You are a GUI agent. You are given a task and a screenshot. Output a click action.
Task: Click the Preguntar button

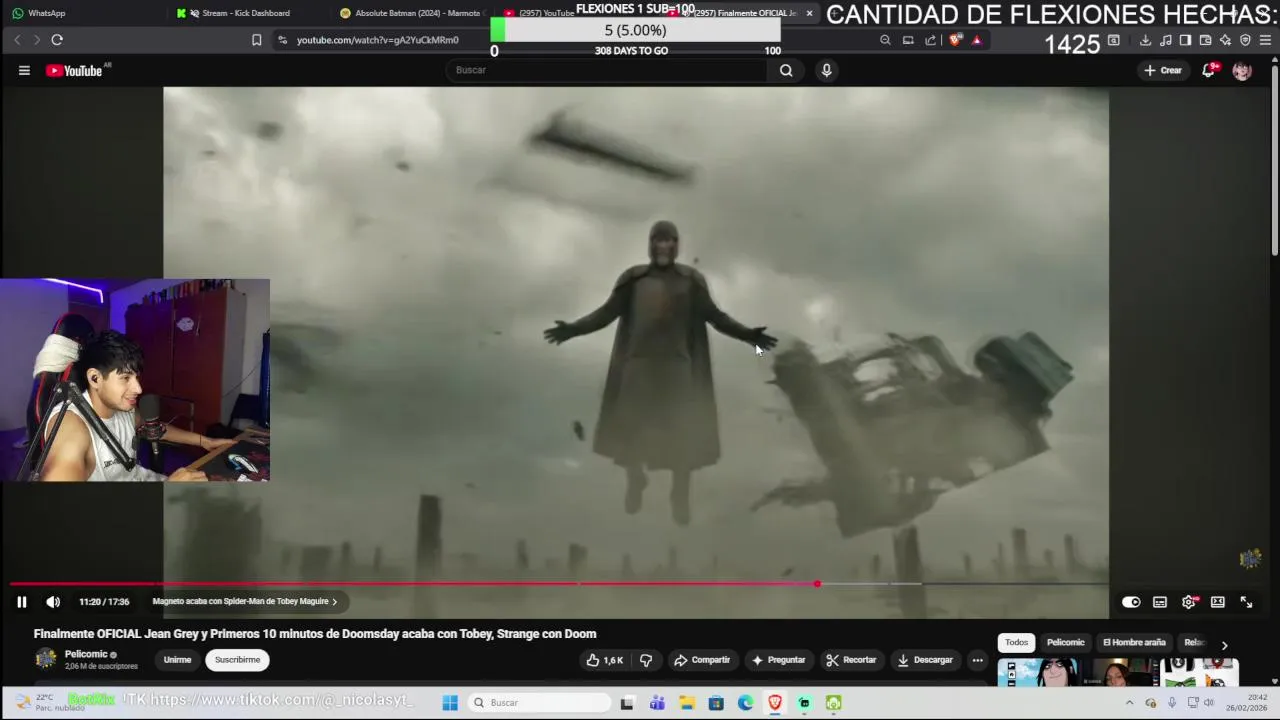tap(779, 660)
